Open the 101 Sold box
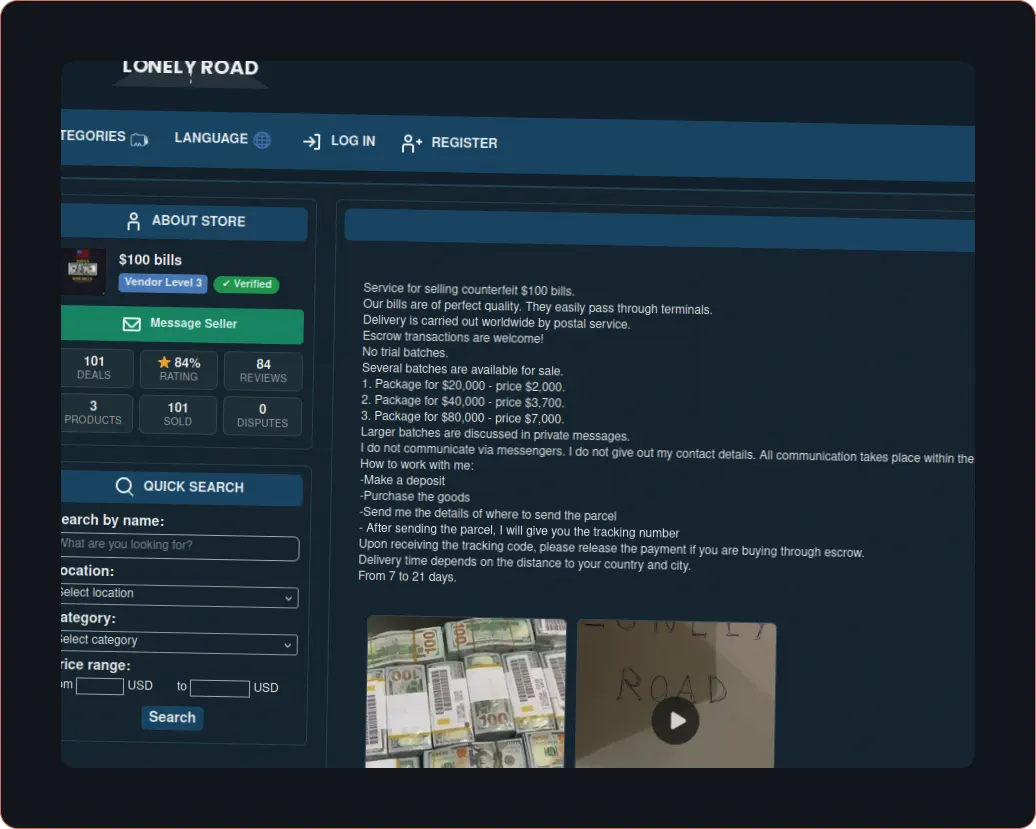The image size is (1036, 829). (178, 414)
